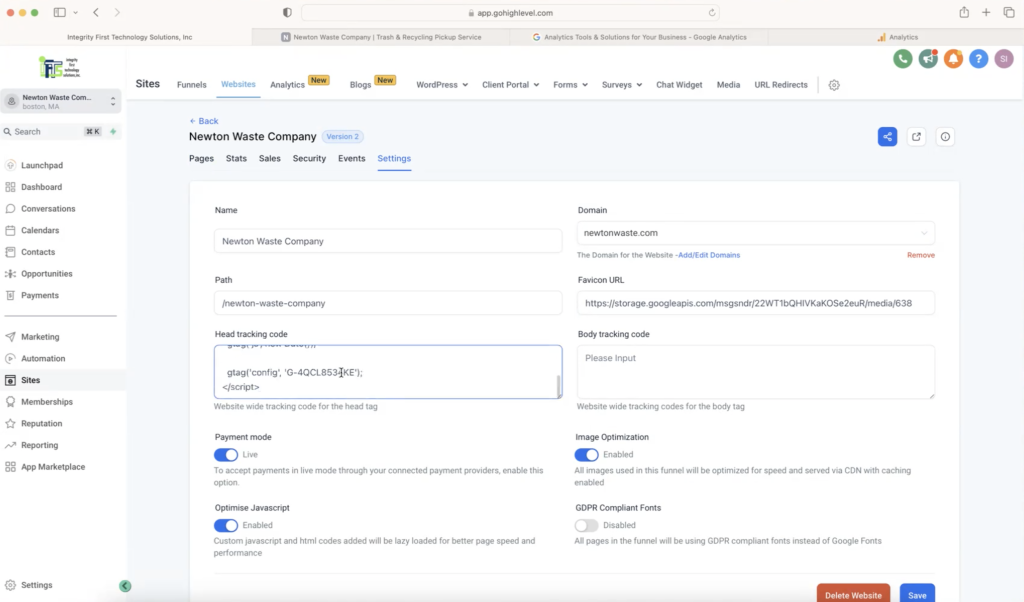The width and height of the screenshot is (1024, 602).
Task: Disable the Image Optimization toggle
Action: [586, 455]
